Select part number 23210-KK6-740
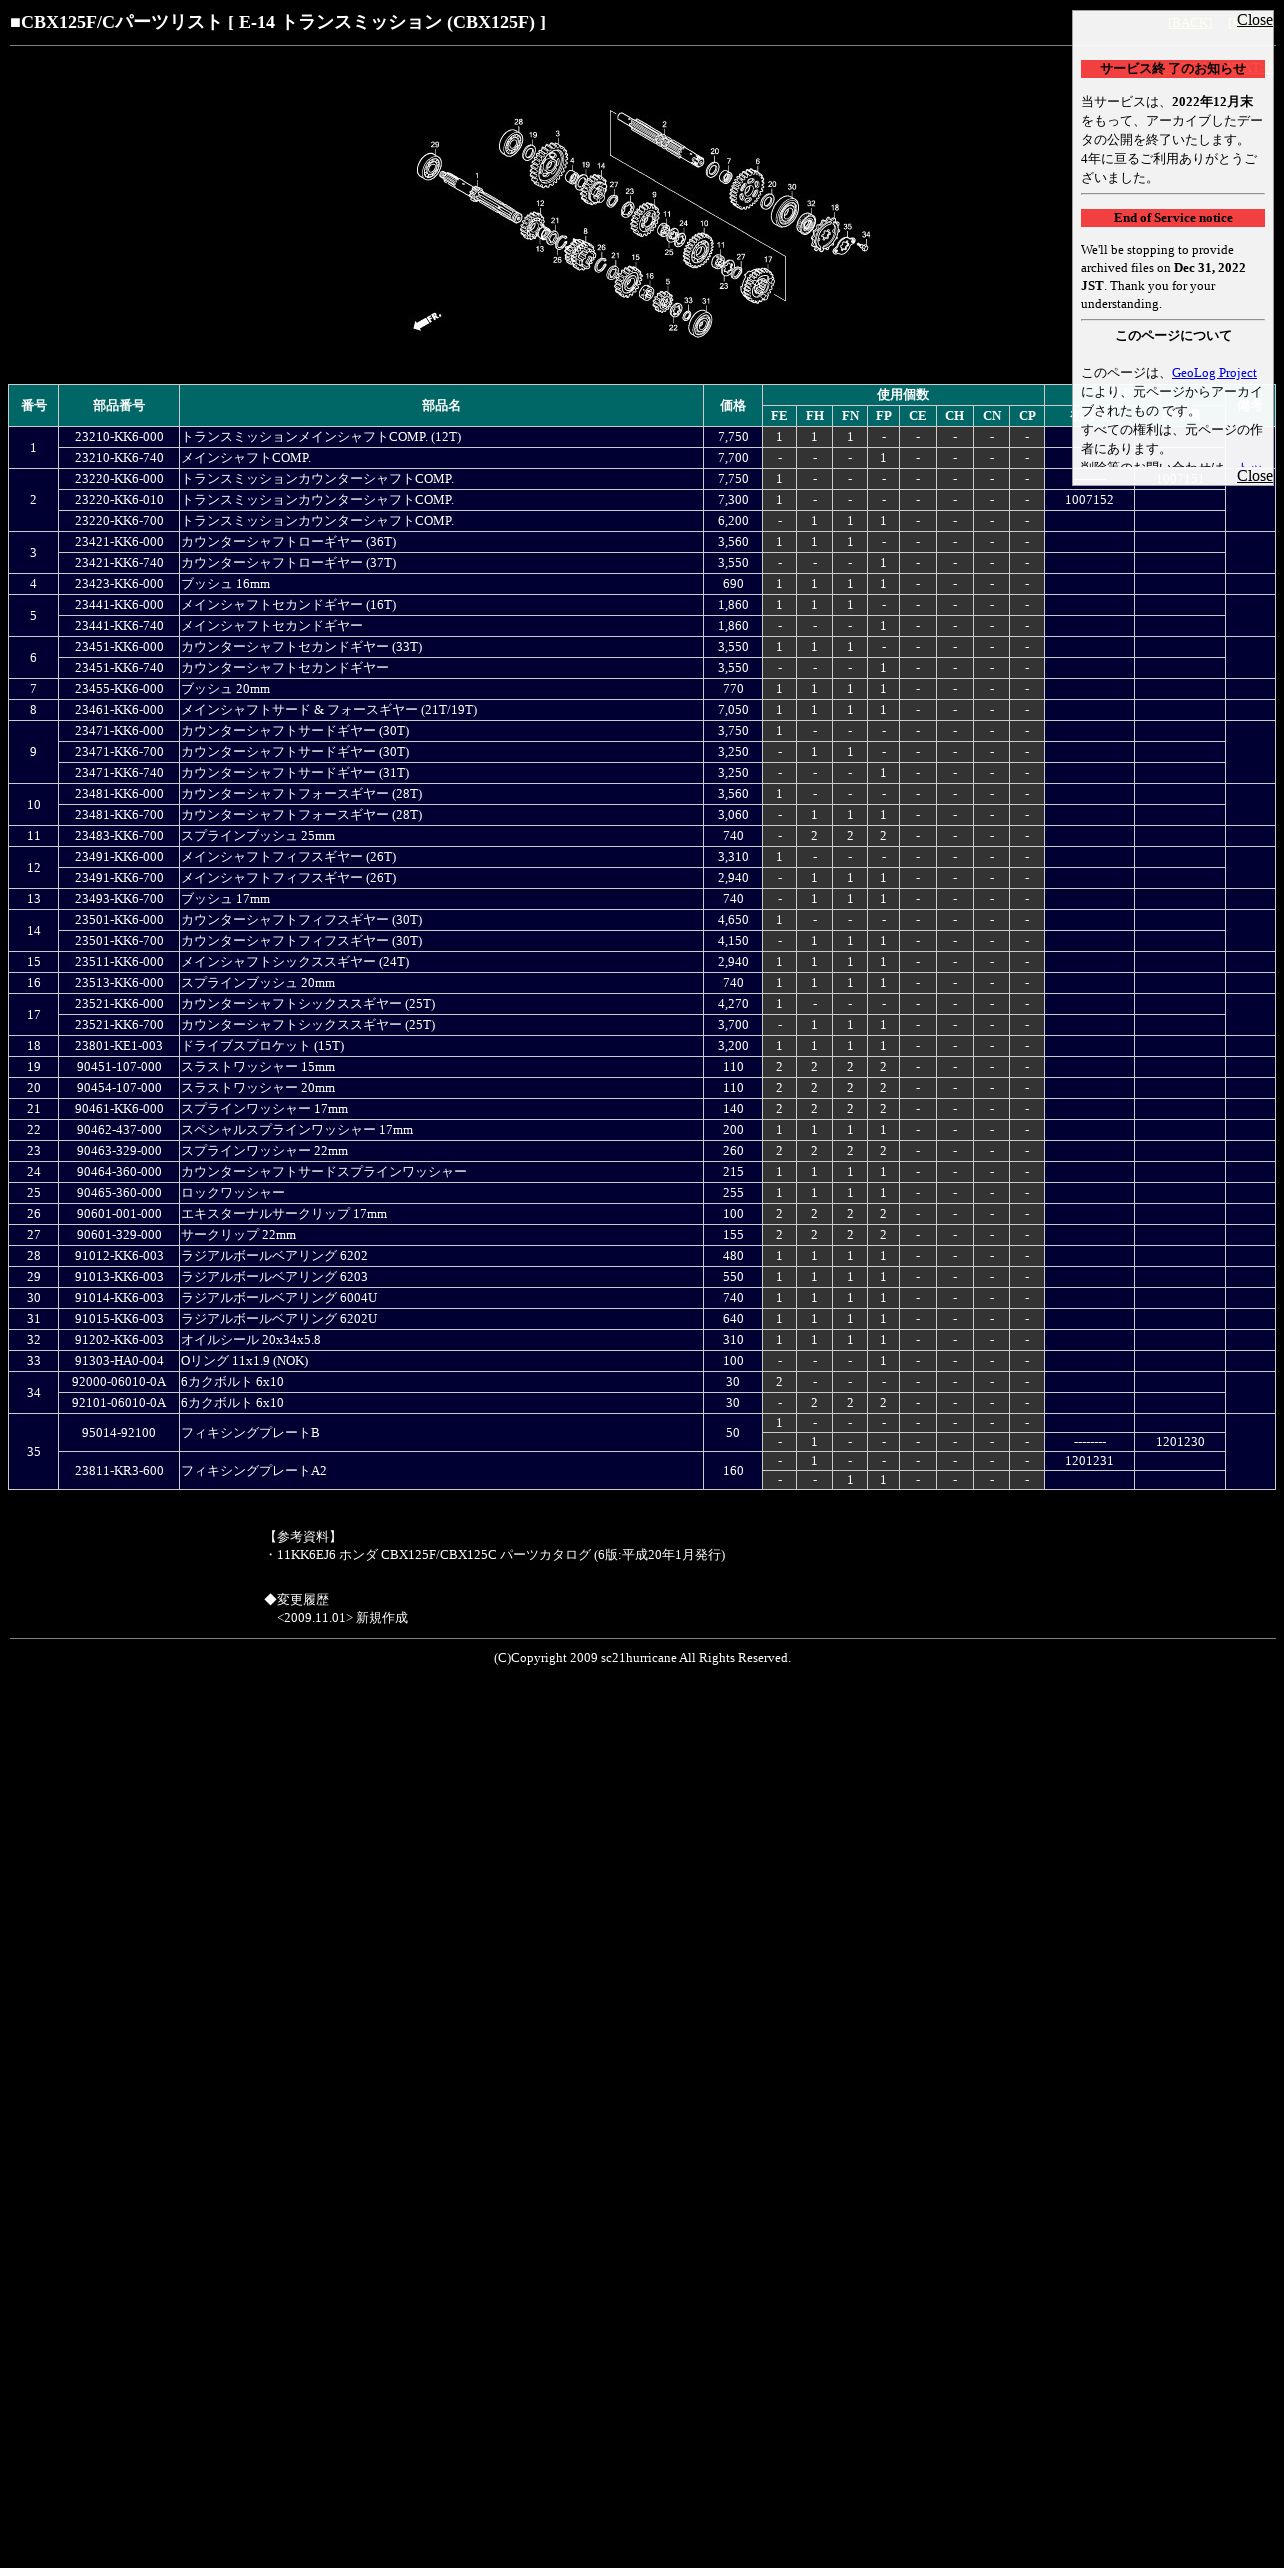The width and height of the screenshot is (1284, 2568). tap(119, 458)
